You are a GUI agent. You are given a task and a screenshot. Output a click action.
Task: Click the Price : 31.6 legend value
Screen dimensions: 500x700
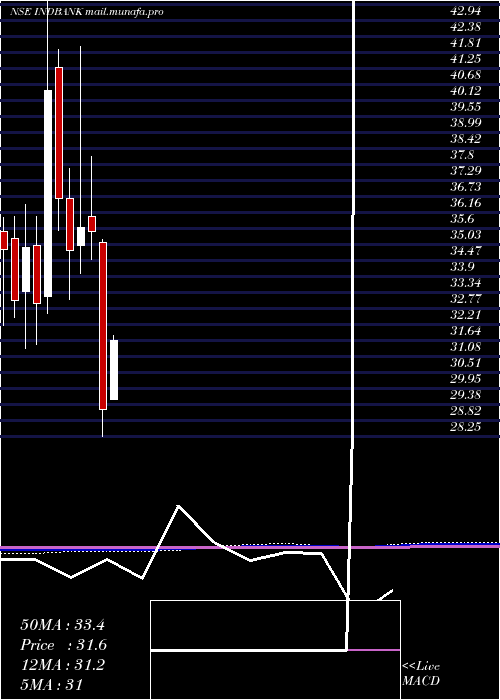(x=63, y=645)
